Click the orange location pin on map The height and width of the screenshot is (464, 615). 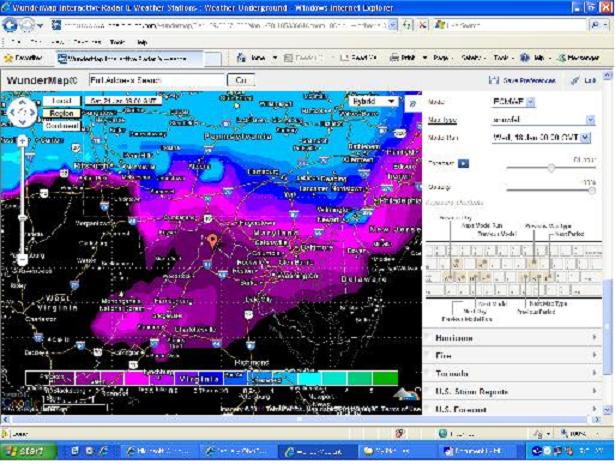pyautogui.click(x=212, y=241)
